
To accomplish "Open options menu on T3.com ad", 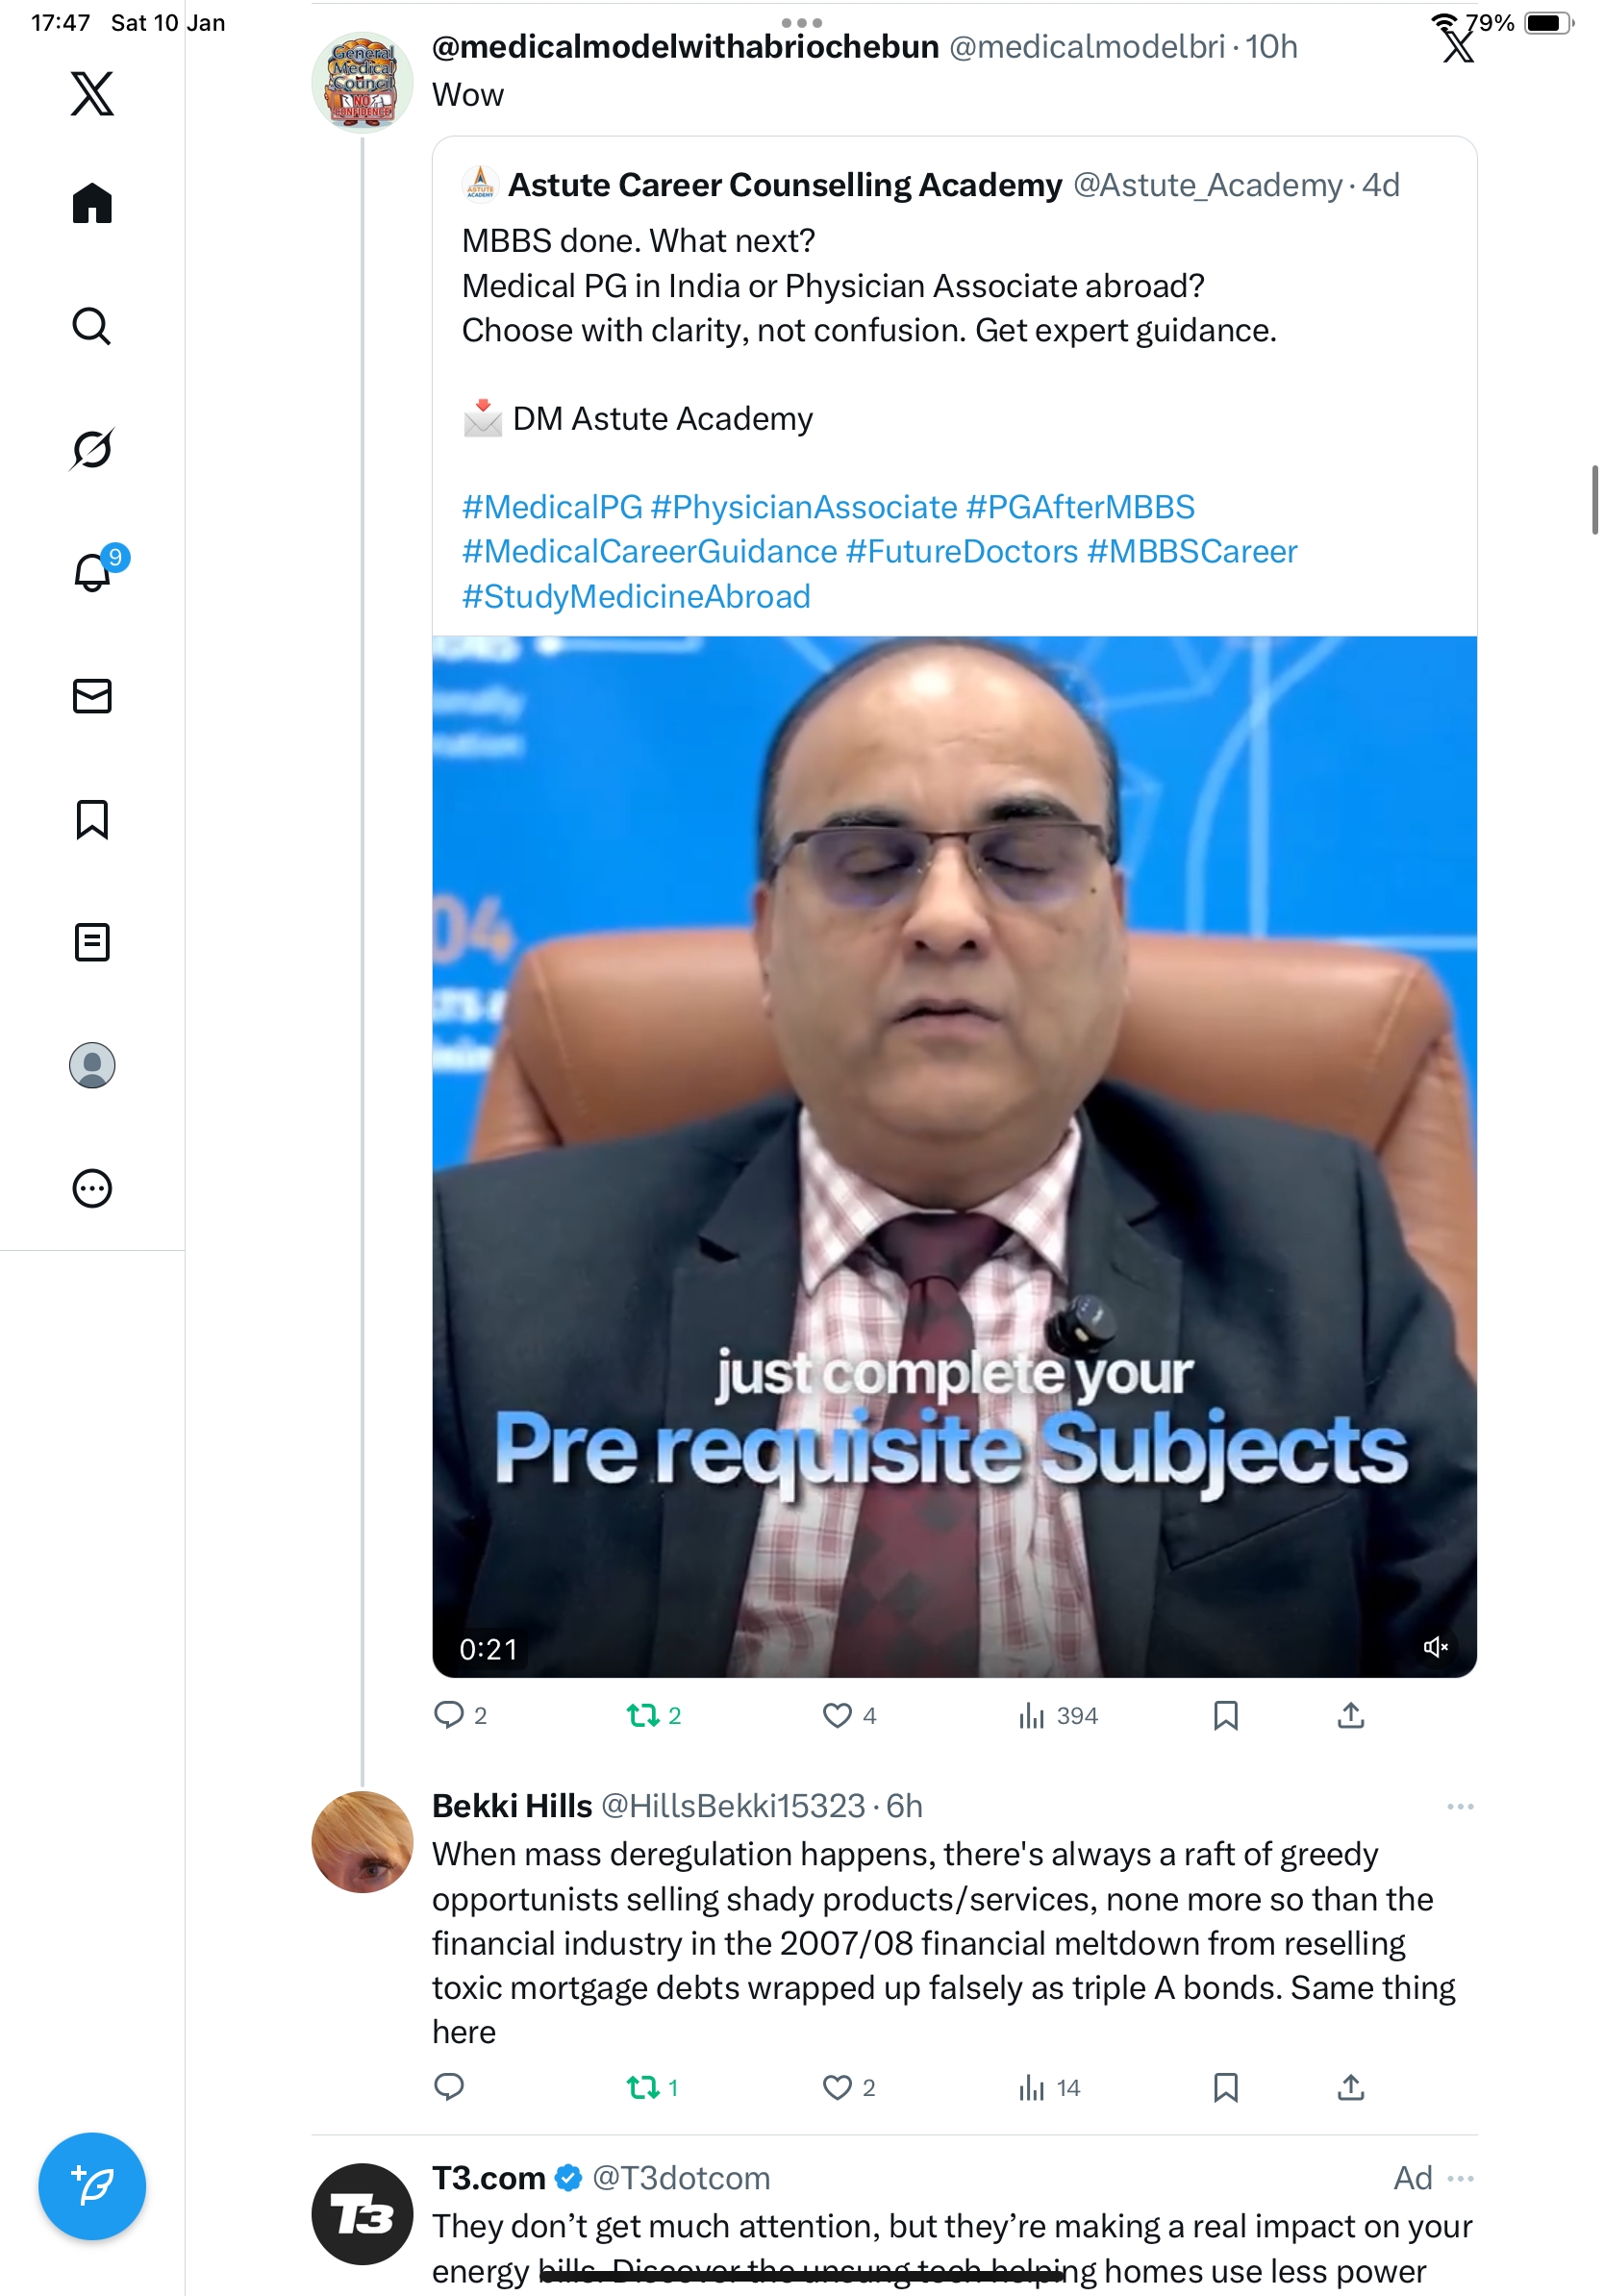I will pyautogui.click(x=1460, y=2178).
